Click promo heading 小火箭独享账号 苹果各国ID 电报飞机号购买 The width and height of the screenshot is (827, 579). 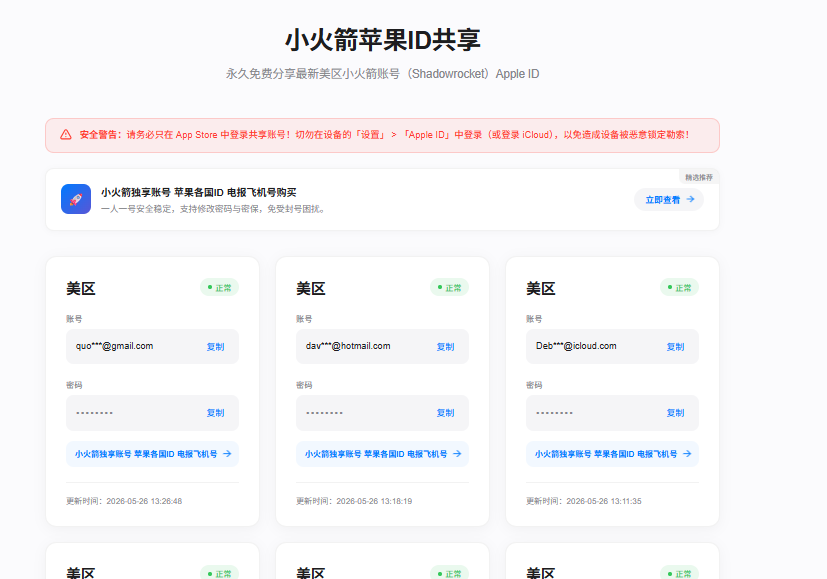[x=199, y=192]
